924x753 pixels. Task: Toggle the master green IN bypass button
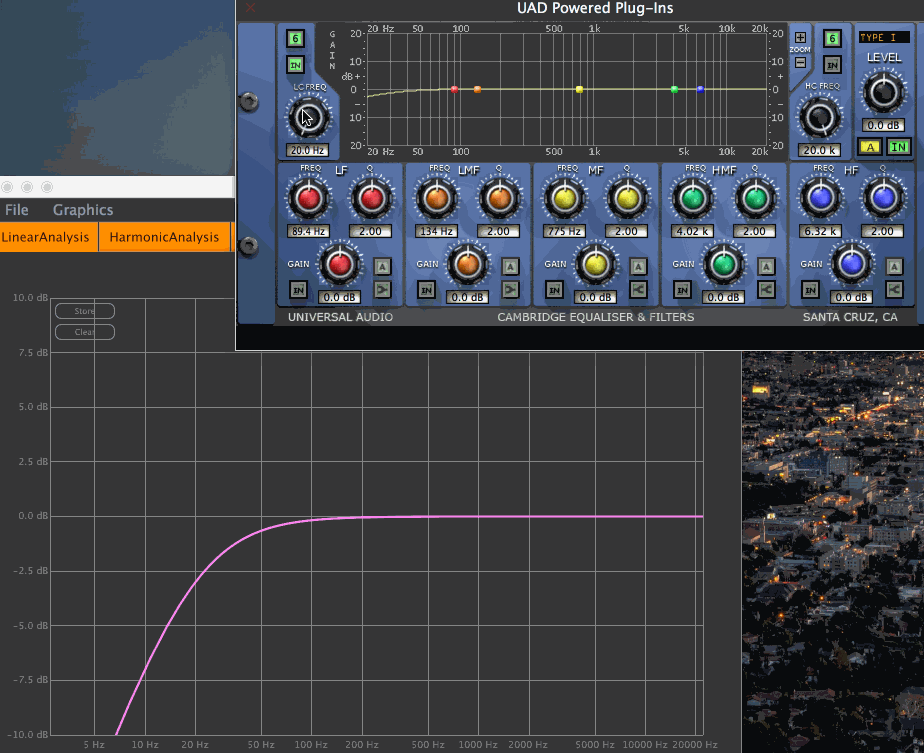pos(899,147)
